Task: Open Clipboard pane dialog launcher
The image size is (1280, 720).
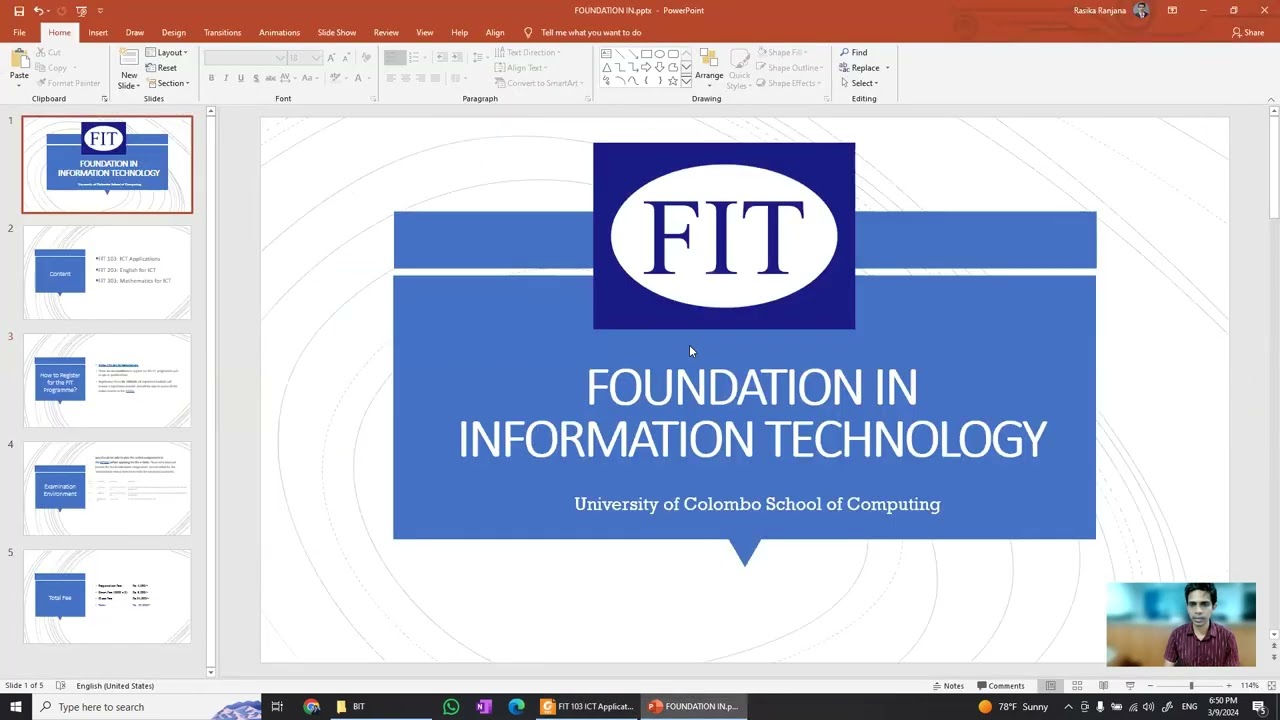Action: click(x=104, y=99)
